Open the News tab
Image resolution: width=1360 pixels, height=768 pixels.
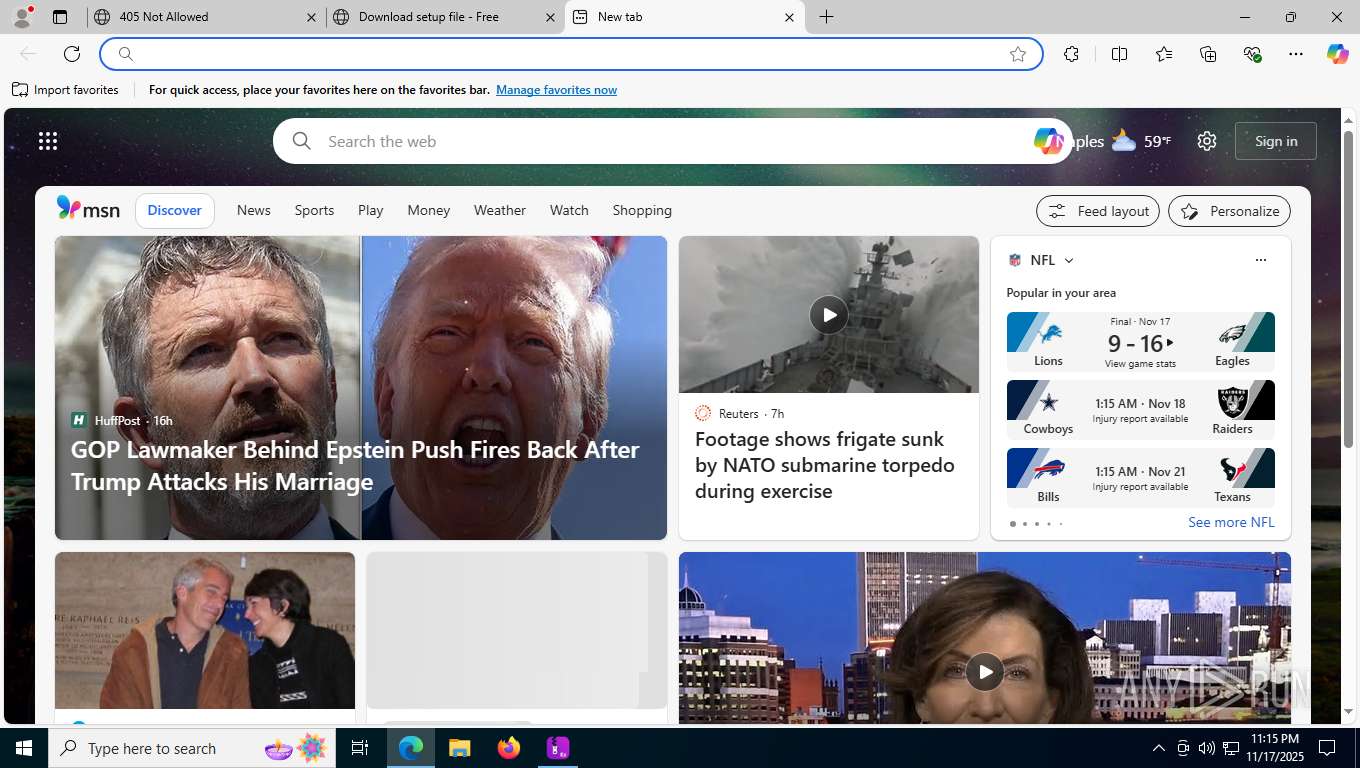(x=253, y=210)
